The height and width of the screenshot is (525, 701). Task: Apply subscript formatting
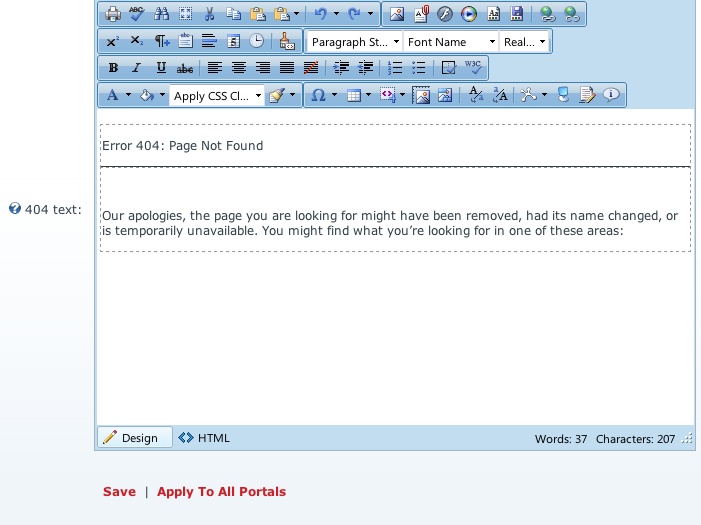tap(137, 42)
